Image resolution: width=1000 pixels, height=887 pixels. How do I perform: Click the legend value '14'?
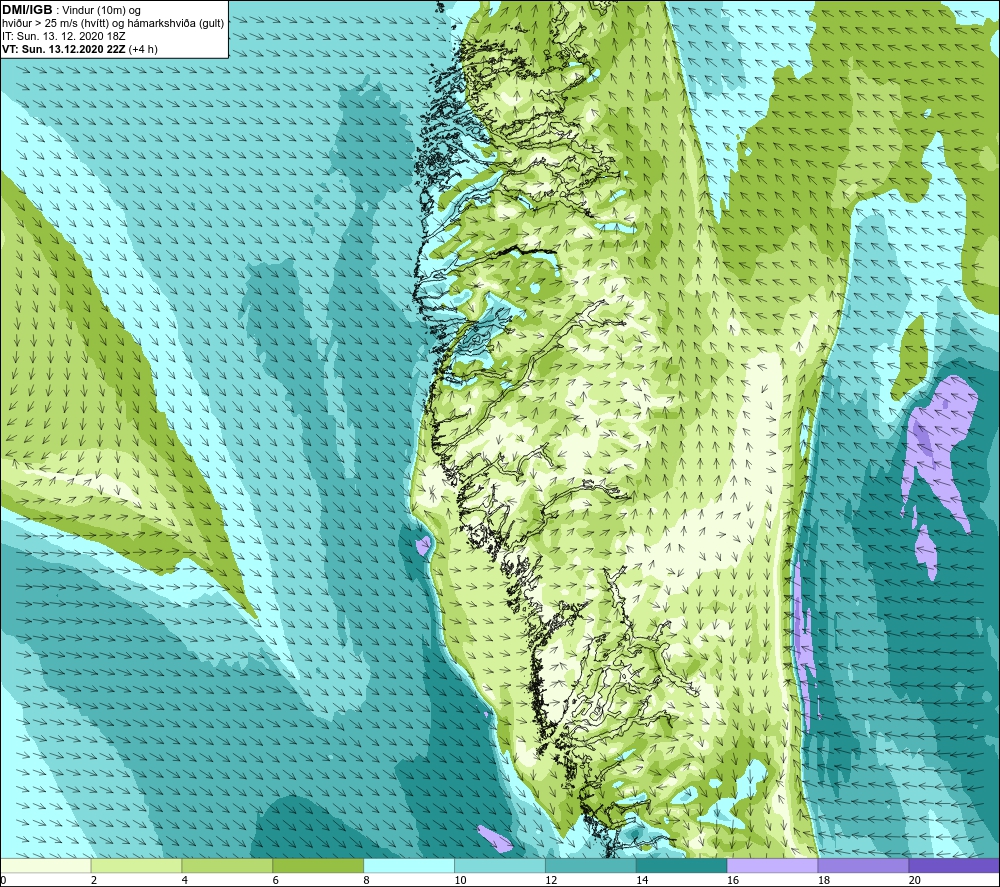(642, 880)
